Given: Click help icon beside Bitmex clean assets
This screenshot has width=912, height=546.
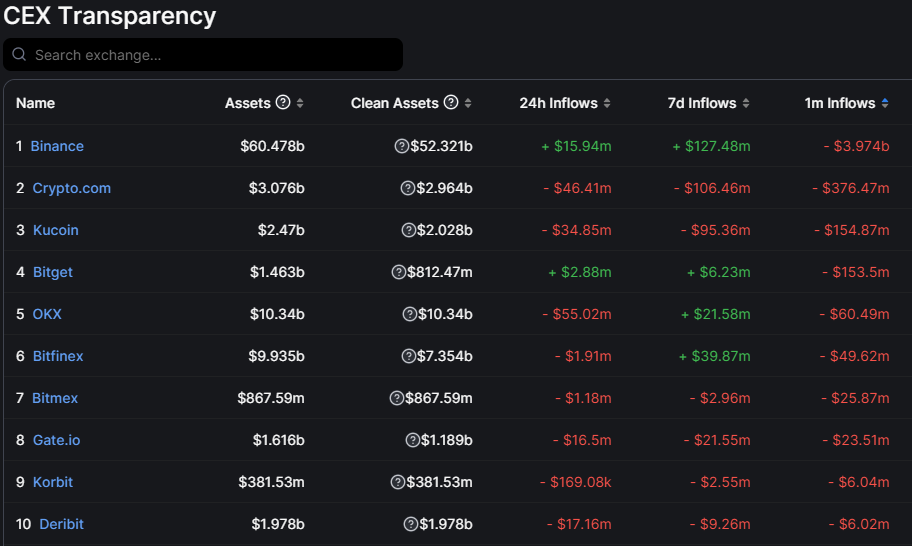Looking at the screenshot, I should point(397,398).
